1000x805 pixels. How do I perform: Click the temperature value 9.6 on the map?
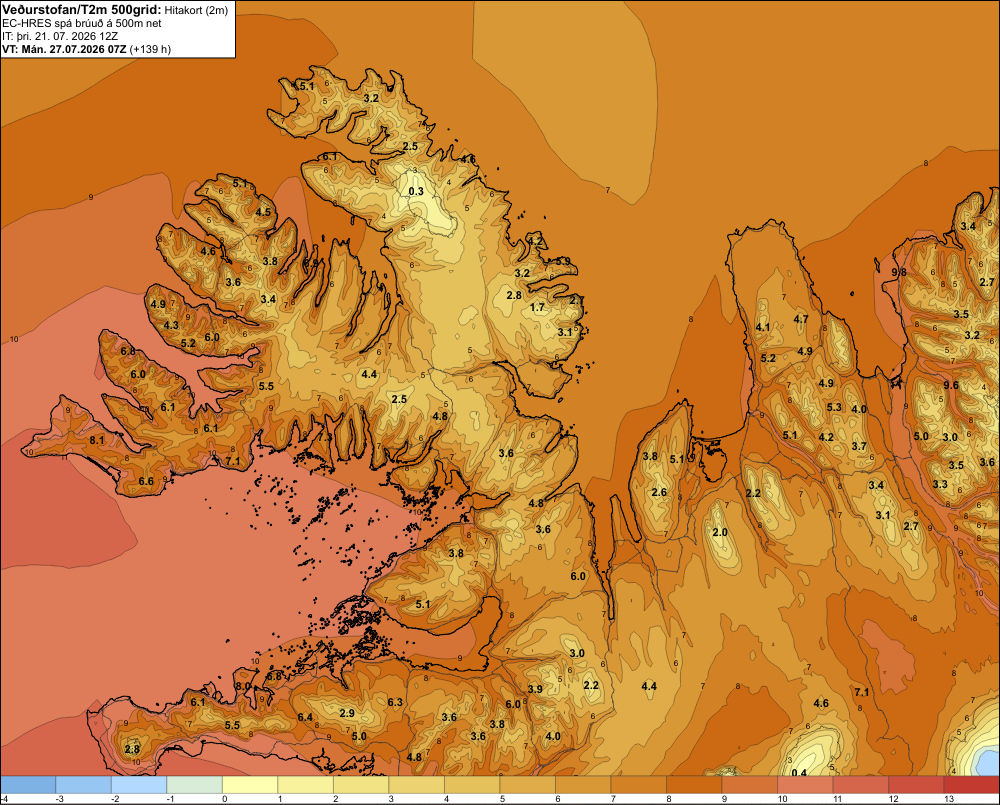tap(951, 385)
